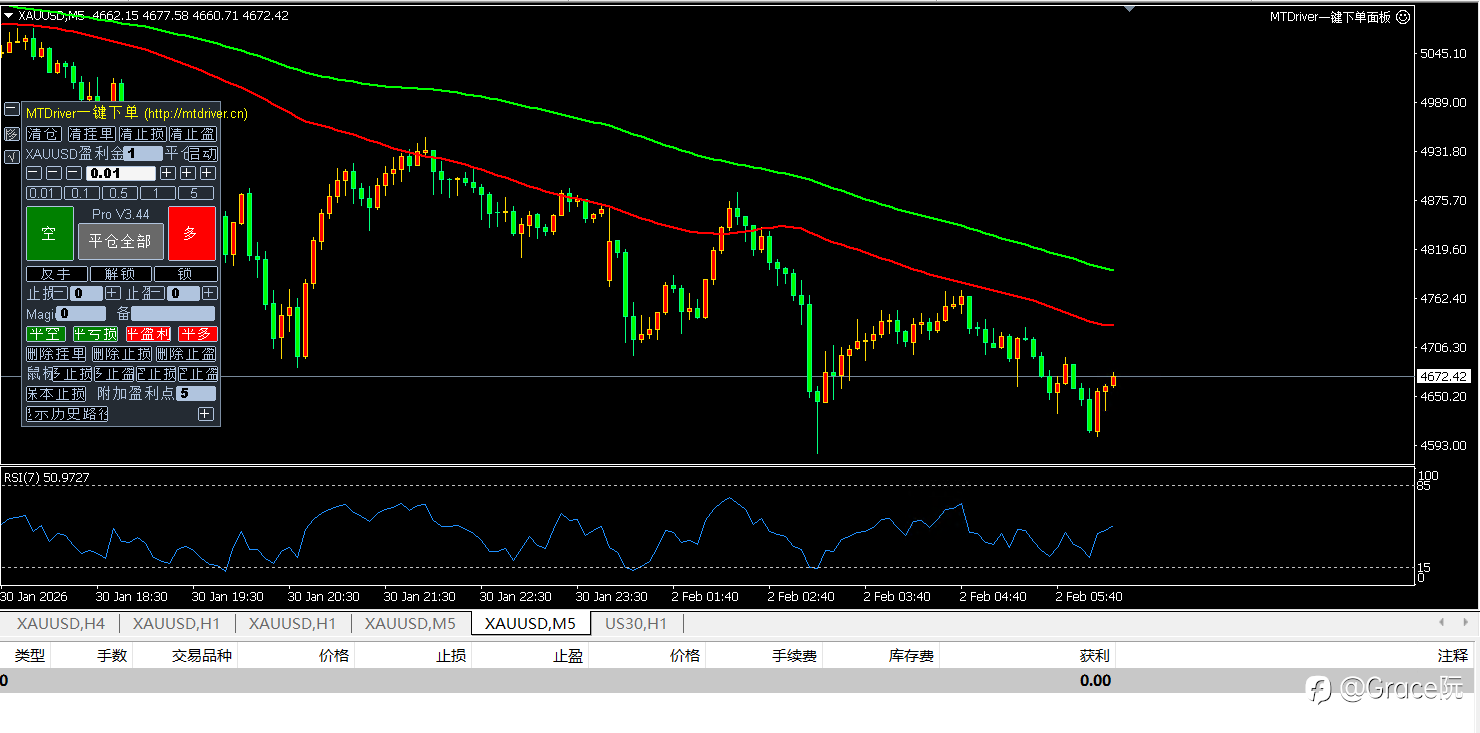Click the 4672.42 current price label
This screenshot has width=1480, height=733.
point(1443,377)
